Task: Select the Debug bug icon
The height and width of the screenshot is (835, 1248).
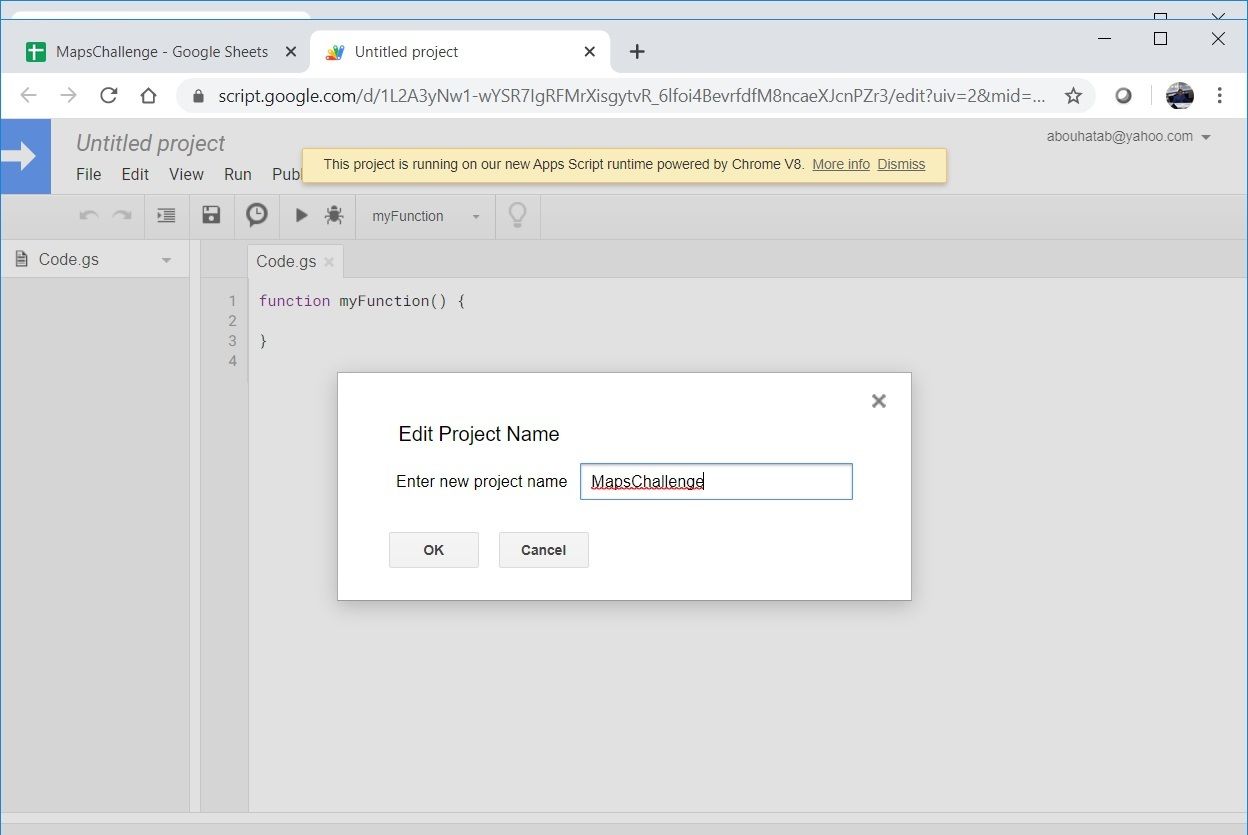Action: [x=334, y=215]
